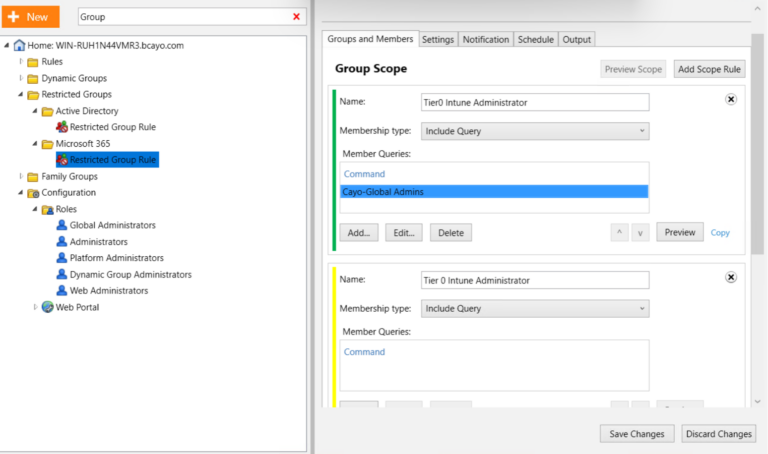768x454 pixels.
Task: Click the Microsoft 365 Restricted Group Rule icon
Action: click(x=62, y=160)
